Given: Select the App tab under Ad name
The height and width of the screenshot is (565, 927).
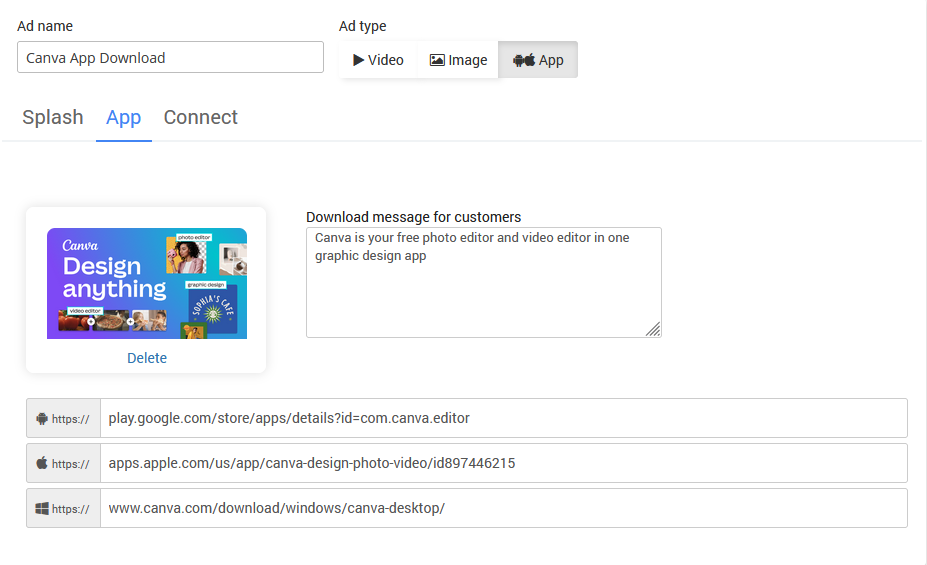Looking at the screenshot, I should click(x=124, y=117).
